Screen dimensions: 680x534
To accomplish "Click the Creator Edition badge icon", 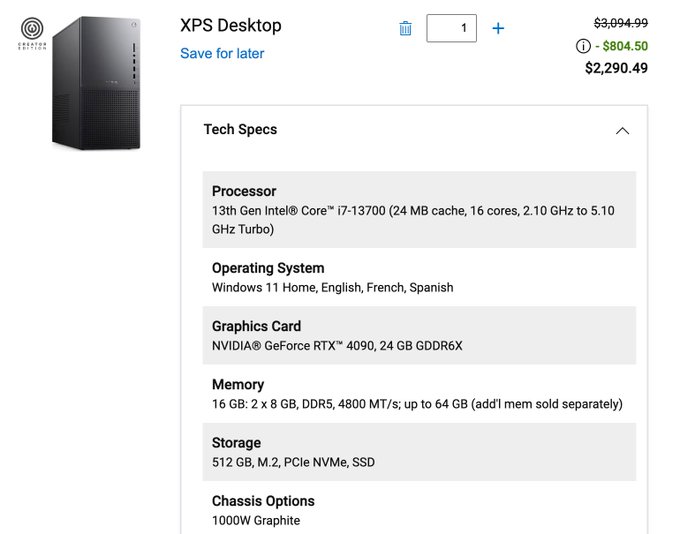I will 32,33.
